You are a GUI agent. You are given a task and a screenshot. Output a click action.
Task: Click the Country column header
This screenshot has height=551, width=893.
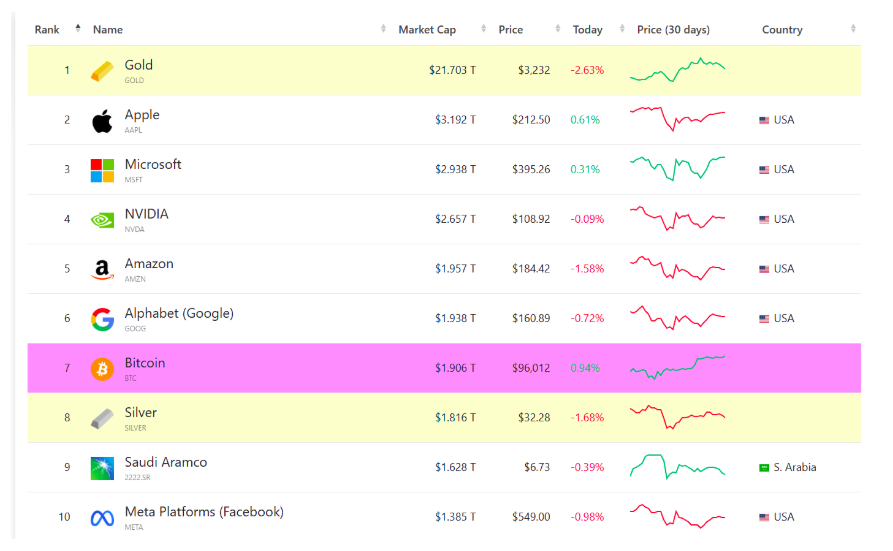pos(782,30)
